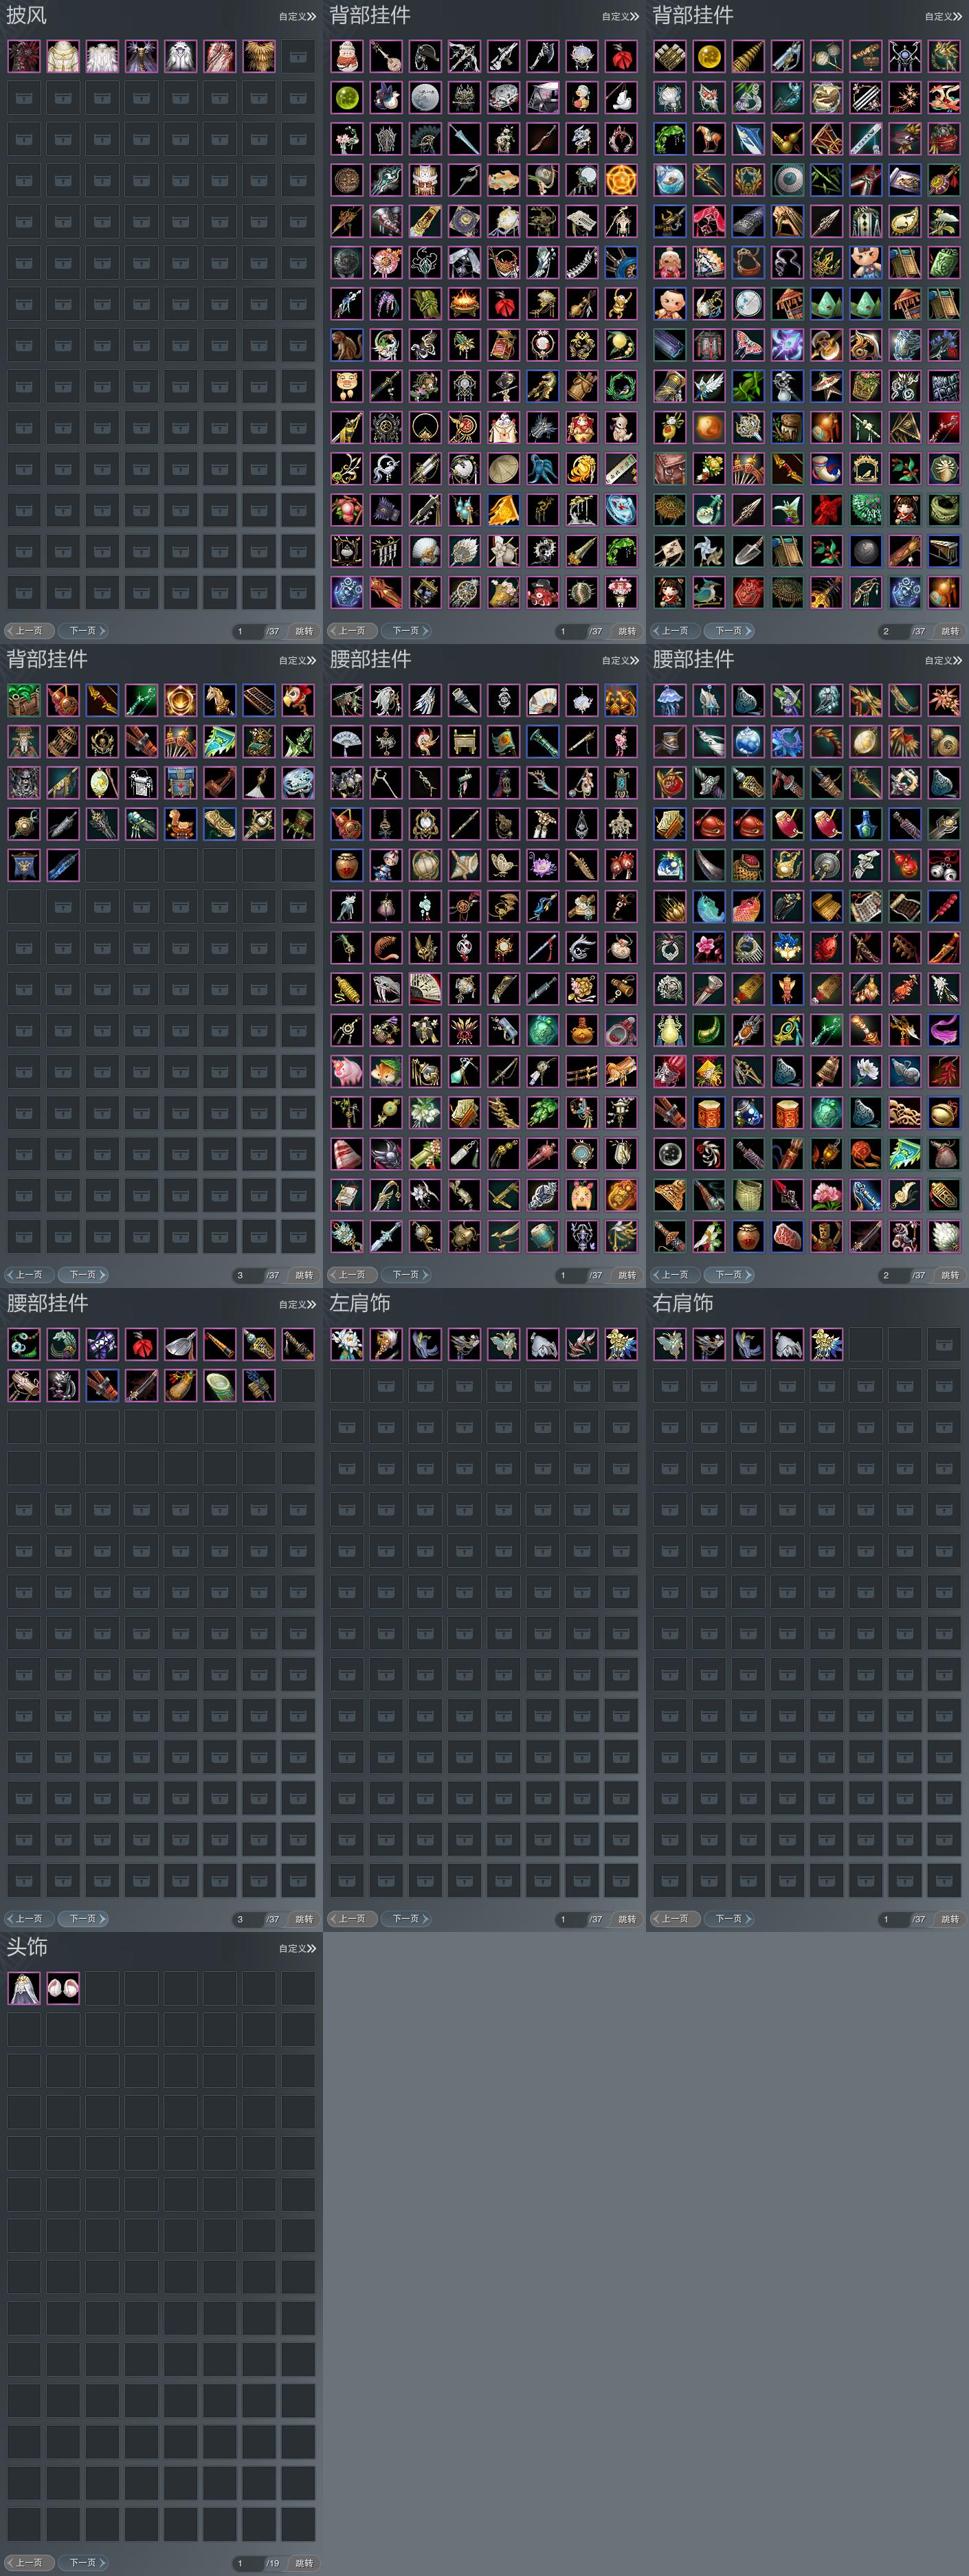Expand 自定义 in 腰部挂件 page 3 panel
This screenshot has width=969, height=2576.
click(298, 1304)
